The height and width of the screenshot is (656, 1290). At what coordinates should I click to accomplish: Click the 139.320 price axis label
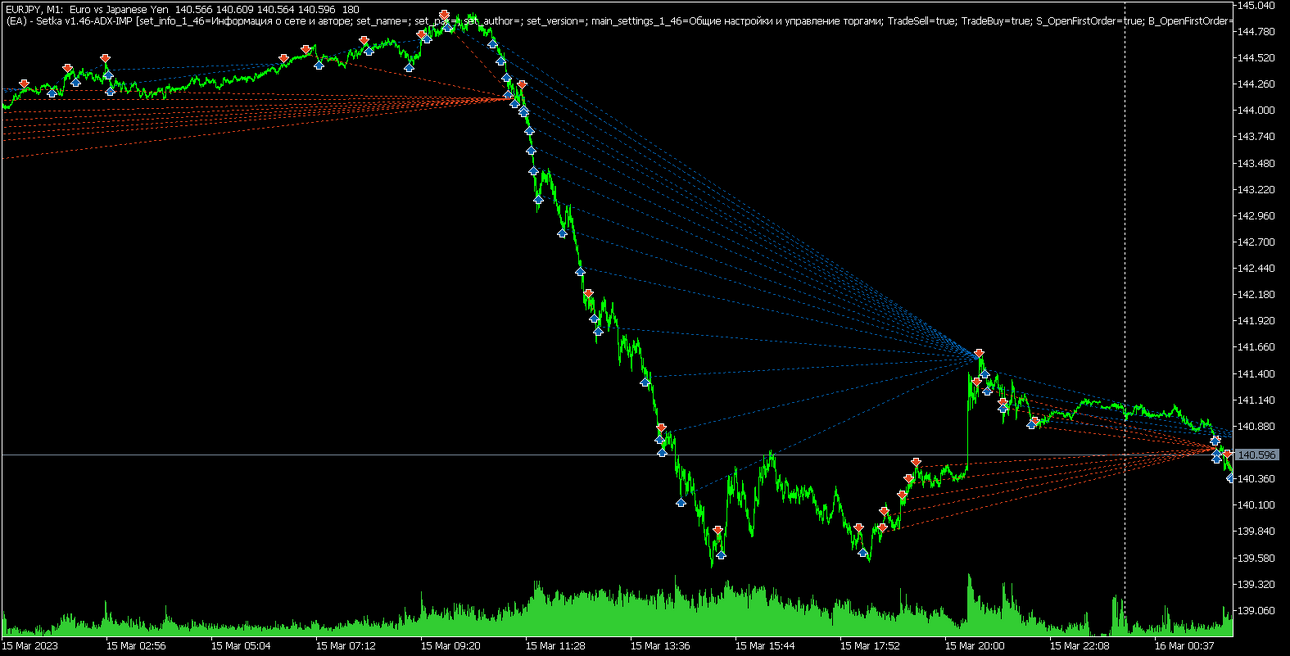click(x=1257, y=584)
